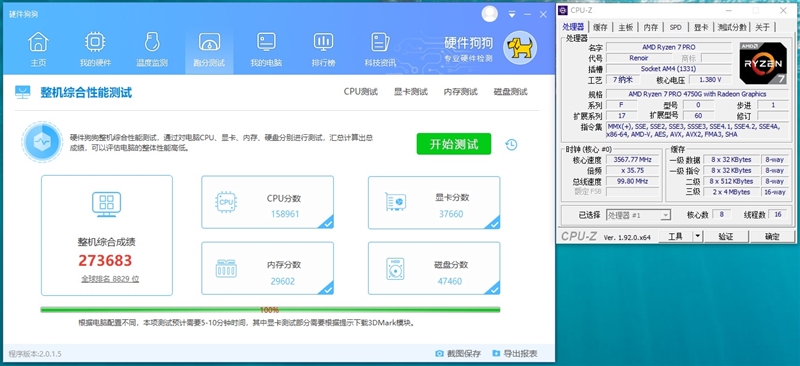This screenshot has height=366, width=800.
Task: Click the 验证 button in CPU-Z
Action: (726, 236)
